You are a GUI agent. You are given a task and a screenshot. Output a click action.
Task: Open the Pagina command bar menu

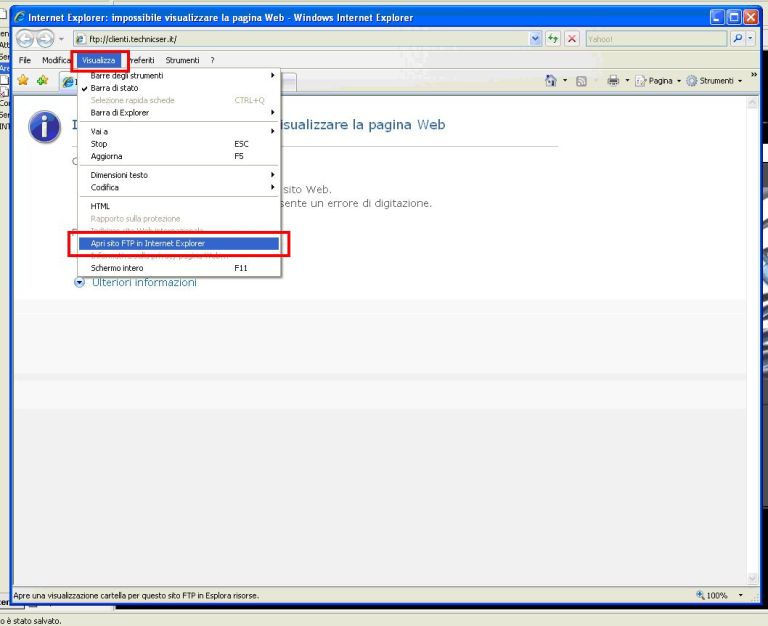(x=658, y=81)
